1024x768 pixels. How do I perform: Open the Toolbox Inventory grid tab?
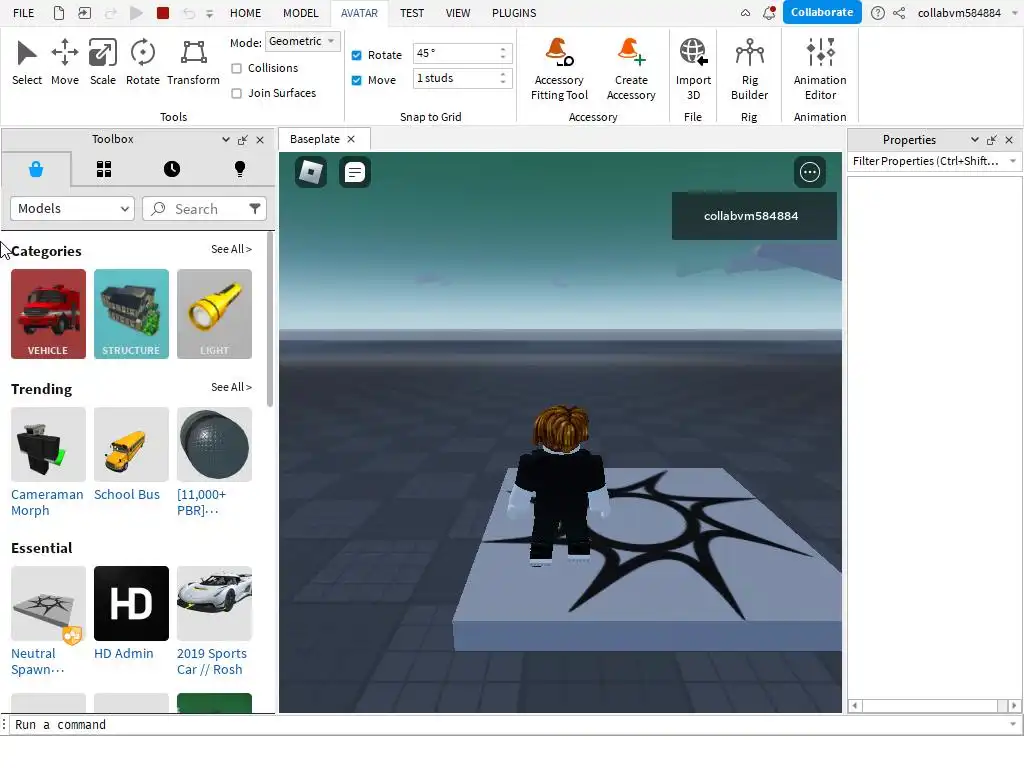click(104, 169)
